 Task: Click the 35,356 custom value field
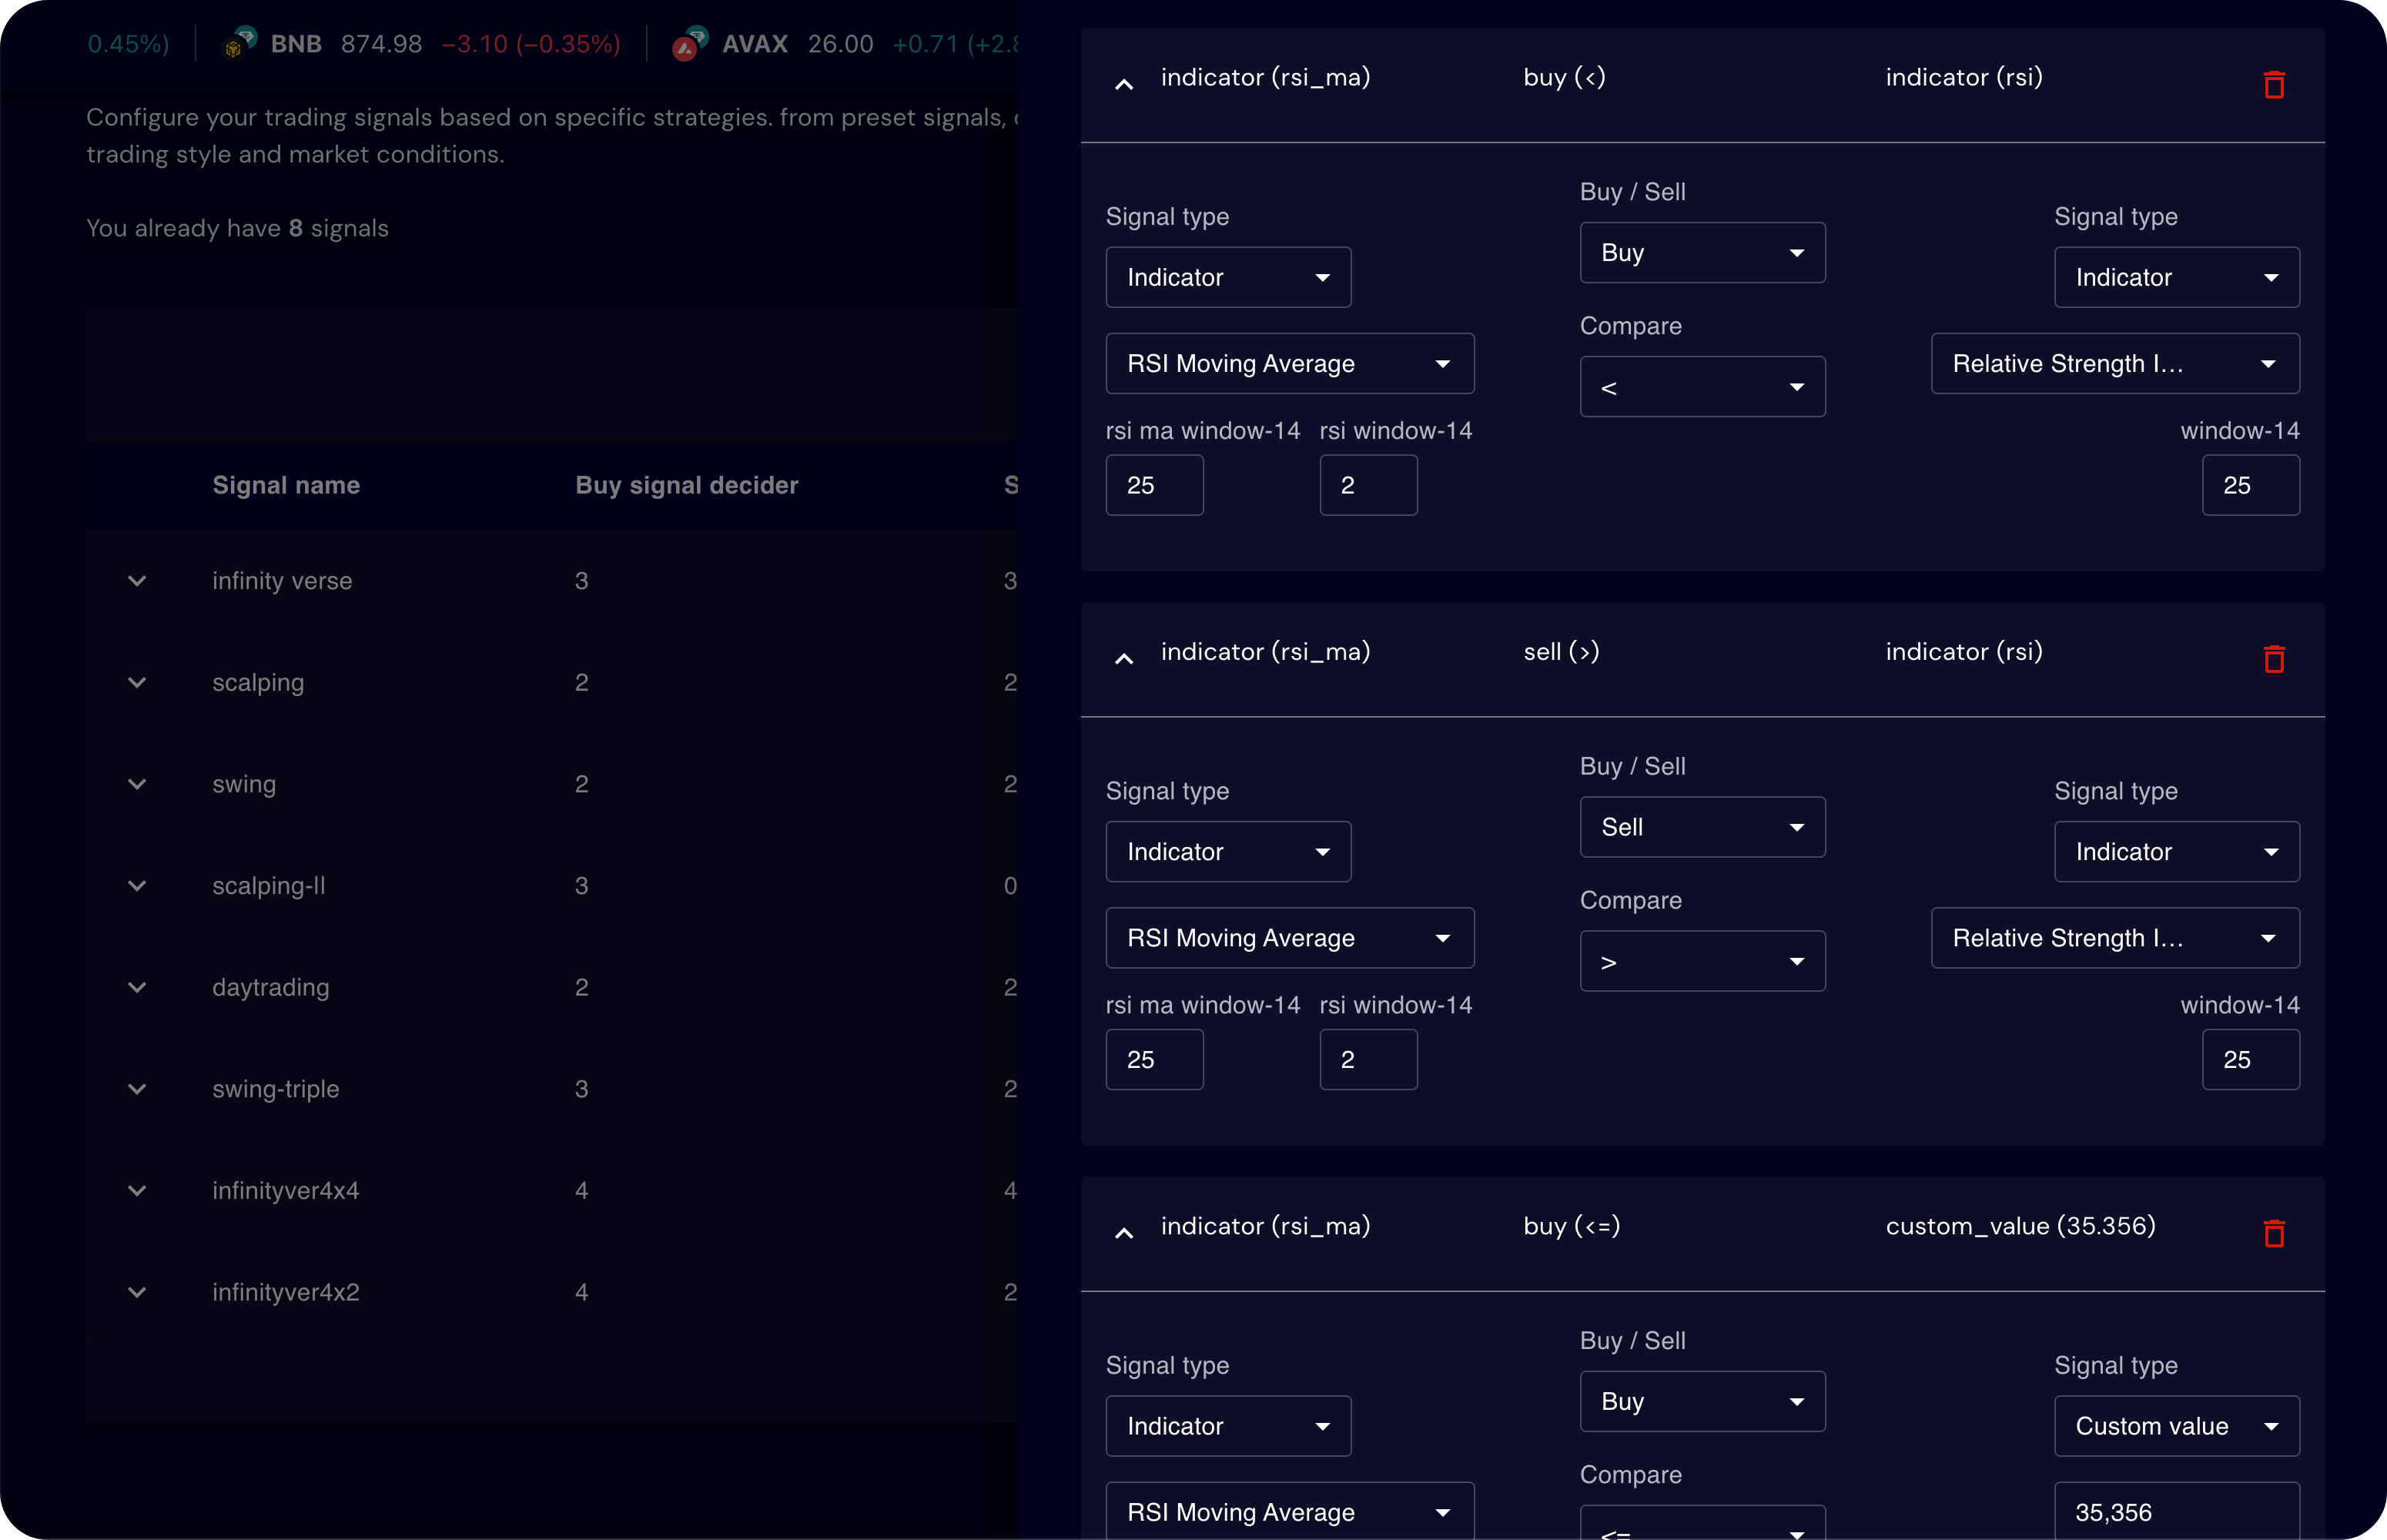[2175, 1511]
